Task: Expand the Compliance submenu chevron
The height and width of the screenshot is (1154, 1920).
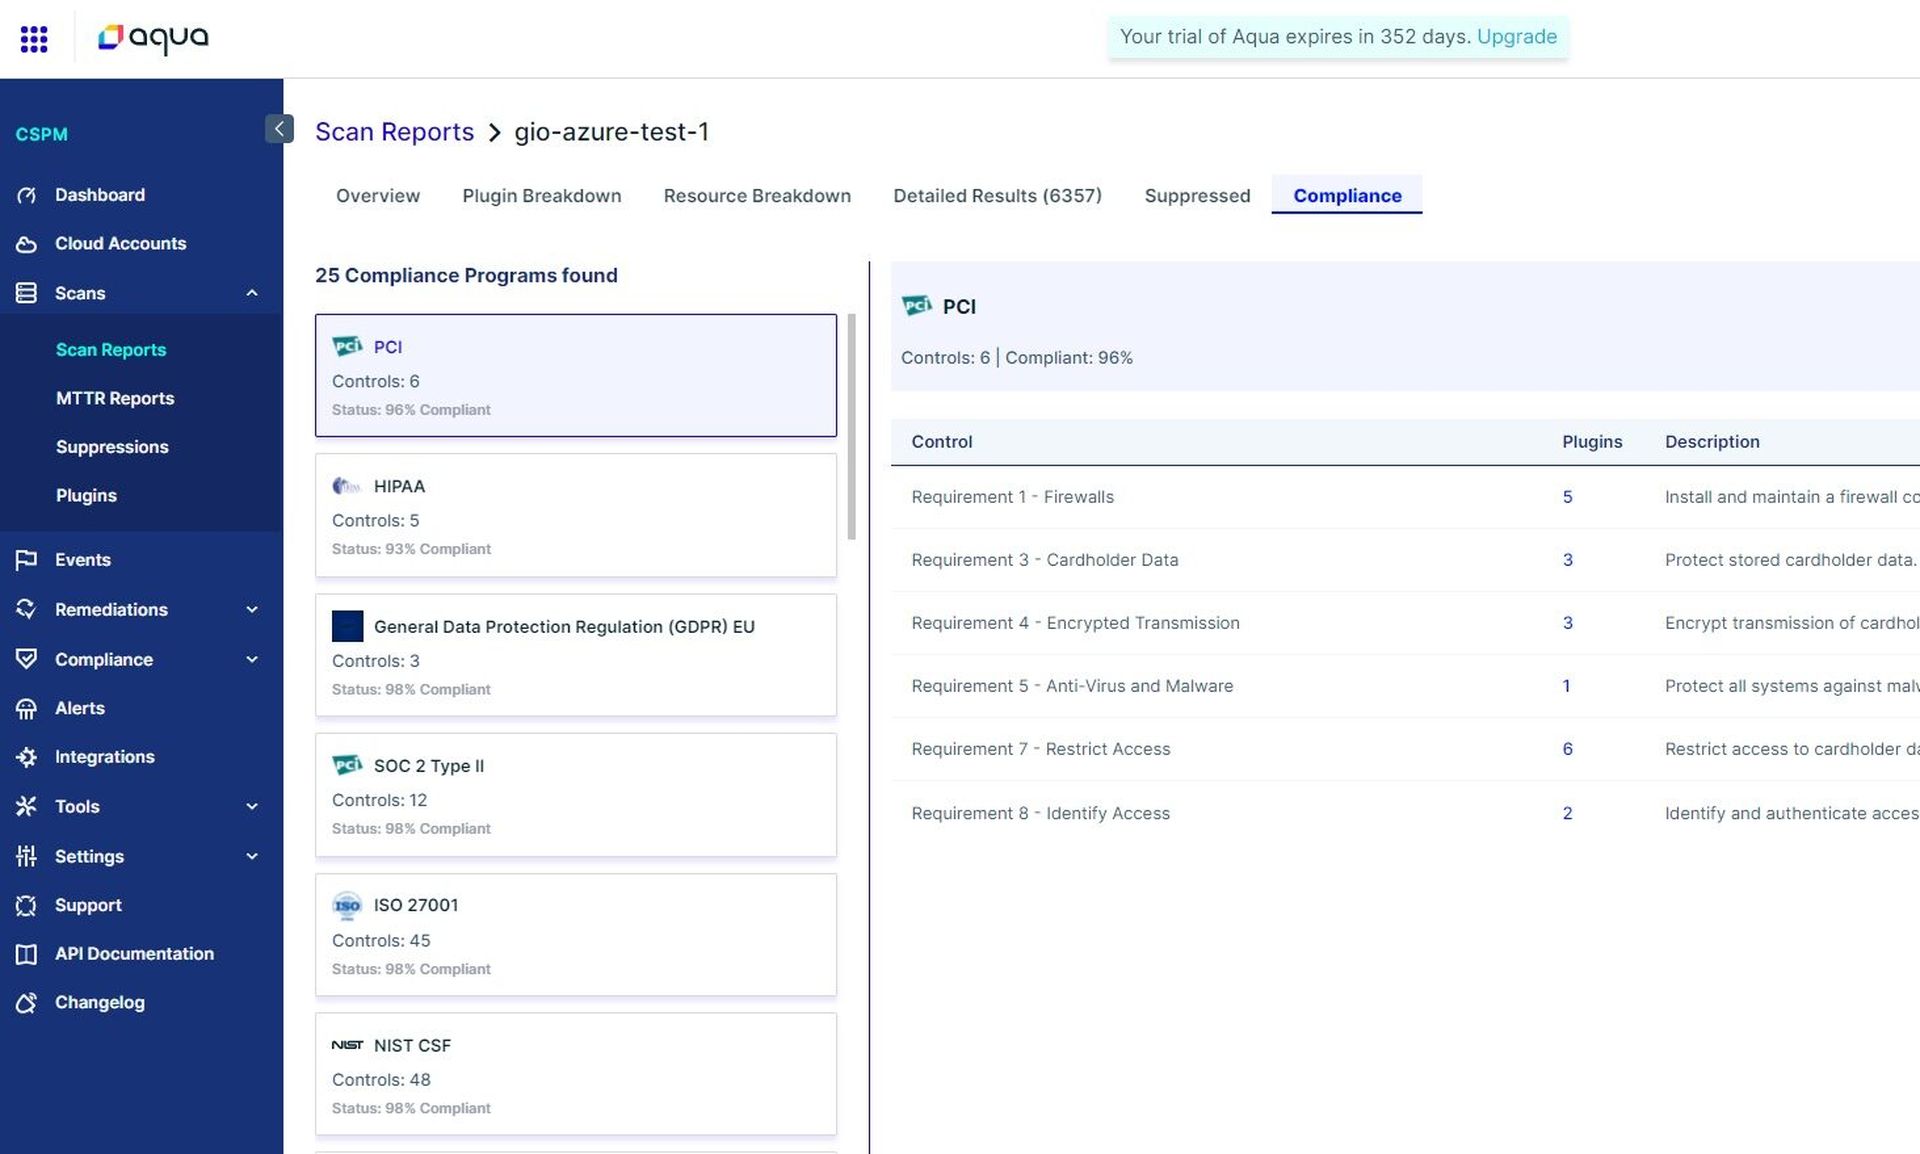Action: coord(252,659)
